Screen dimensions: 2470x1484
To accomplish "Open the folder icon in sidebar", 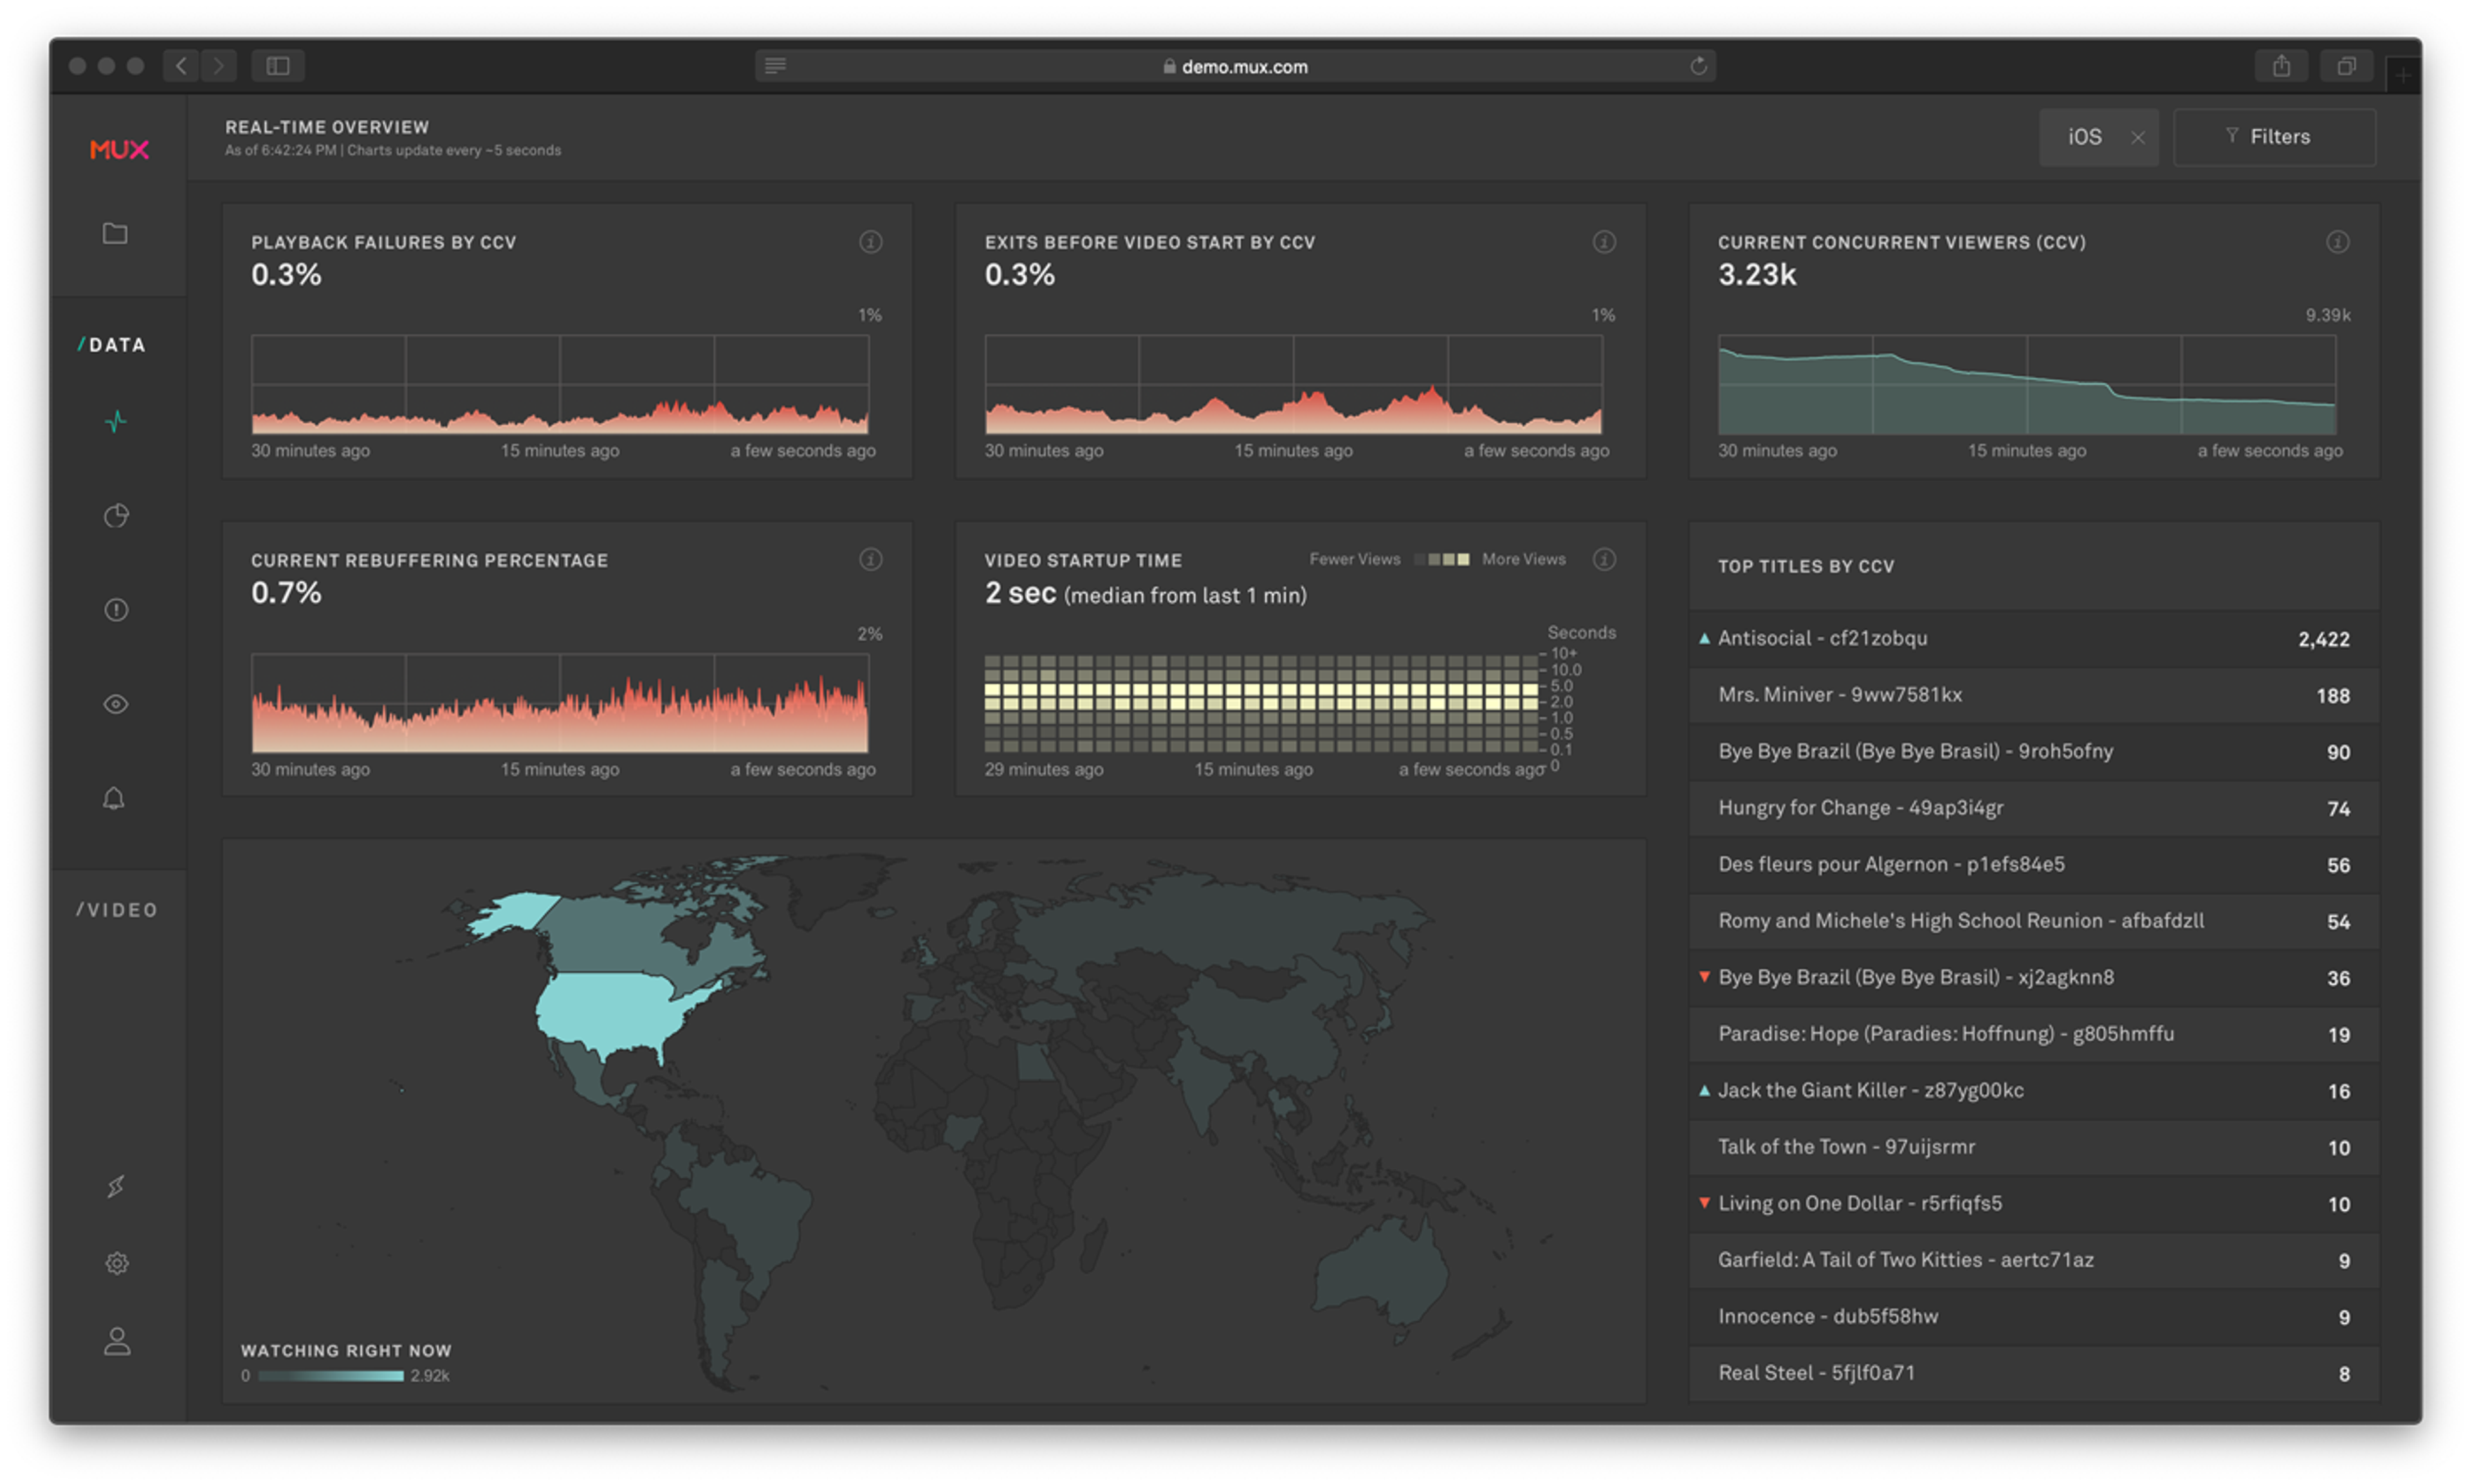I will pyautogui.click(x=116, y=233).
